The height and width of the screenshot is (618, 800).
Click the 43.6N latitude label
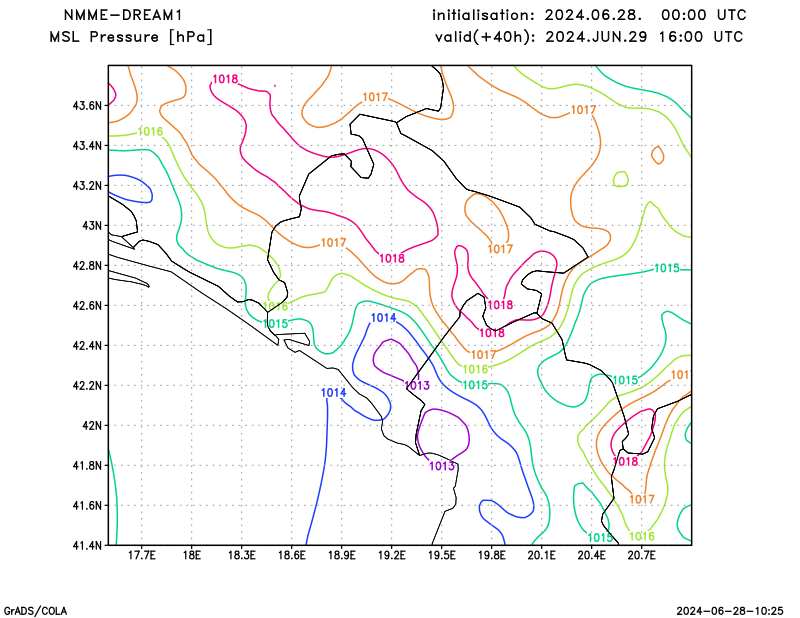[87, 106]
